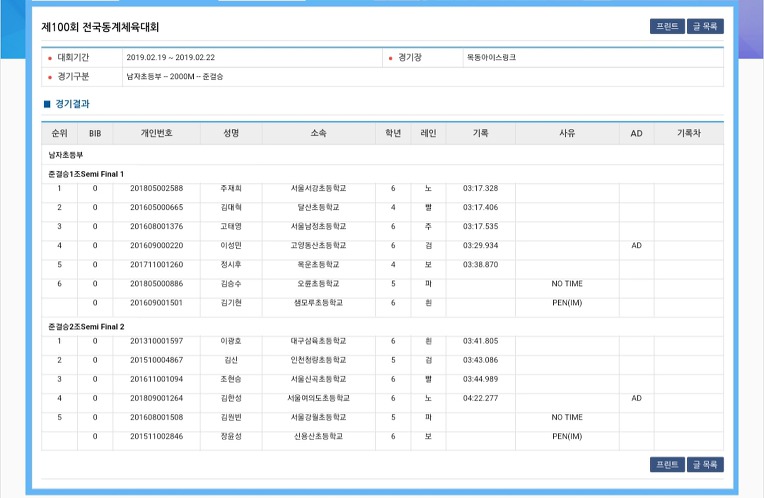Click the 사유 column header
The height and width of the screenshot is (498, 764).
[x=567, y=133]
